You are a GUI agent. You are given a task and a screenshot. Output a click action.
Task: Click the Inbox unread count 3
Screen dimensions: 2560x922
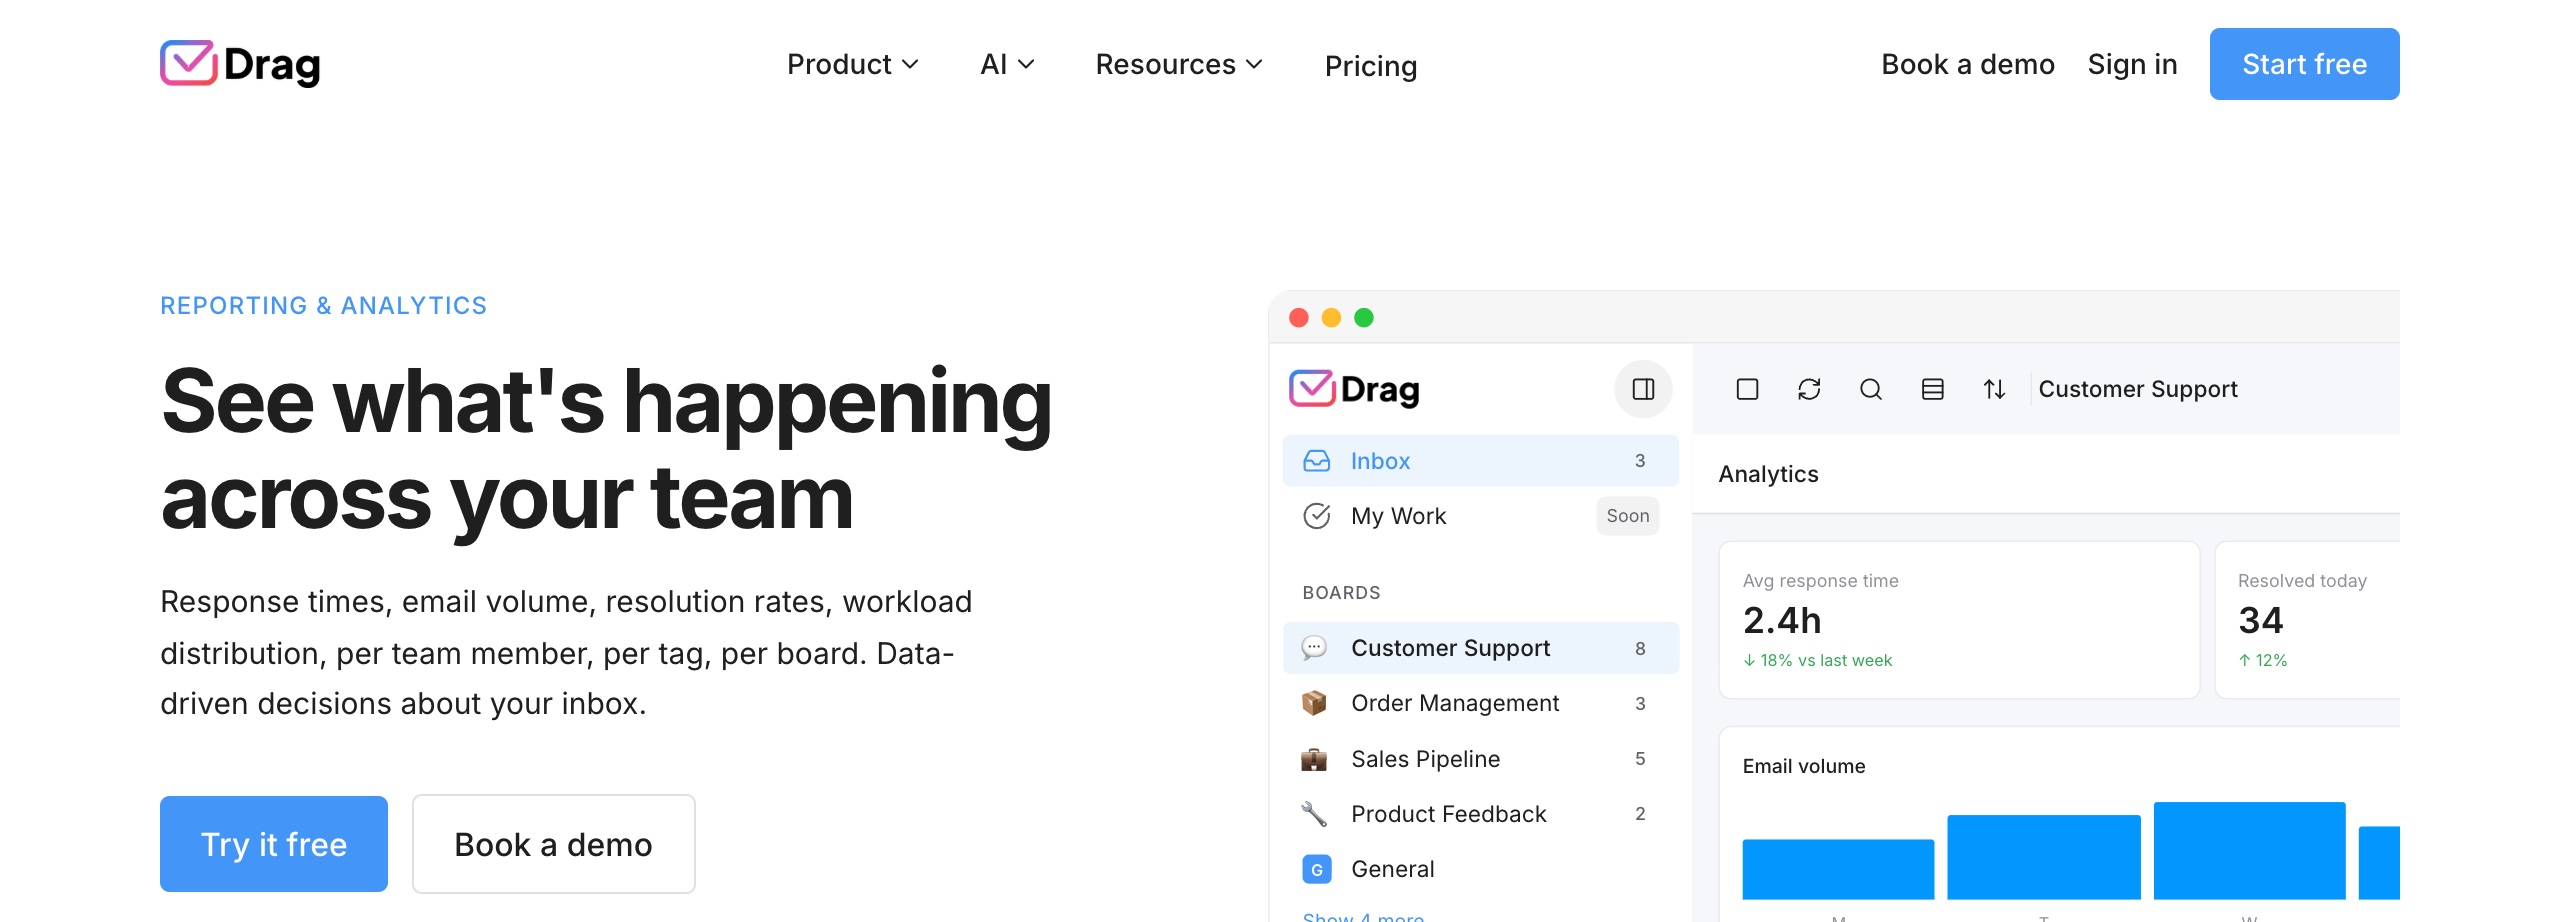1640,461
